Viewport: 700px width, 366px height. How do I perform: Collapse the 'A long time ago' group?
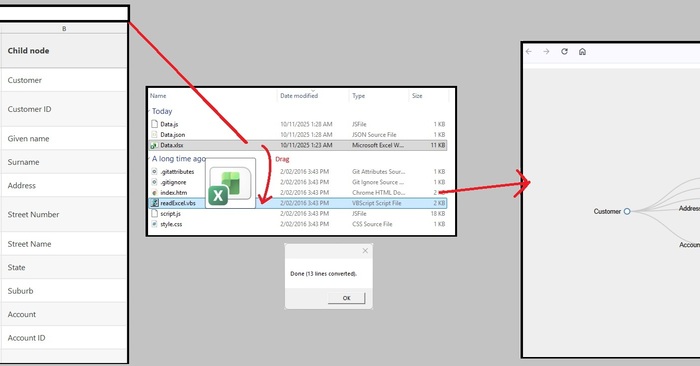[149, 158]
